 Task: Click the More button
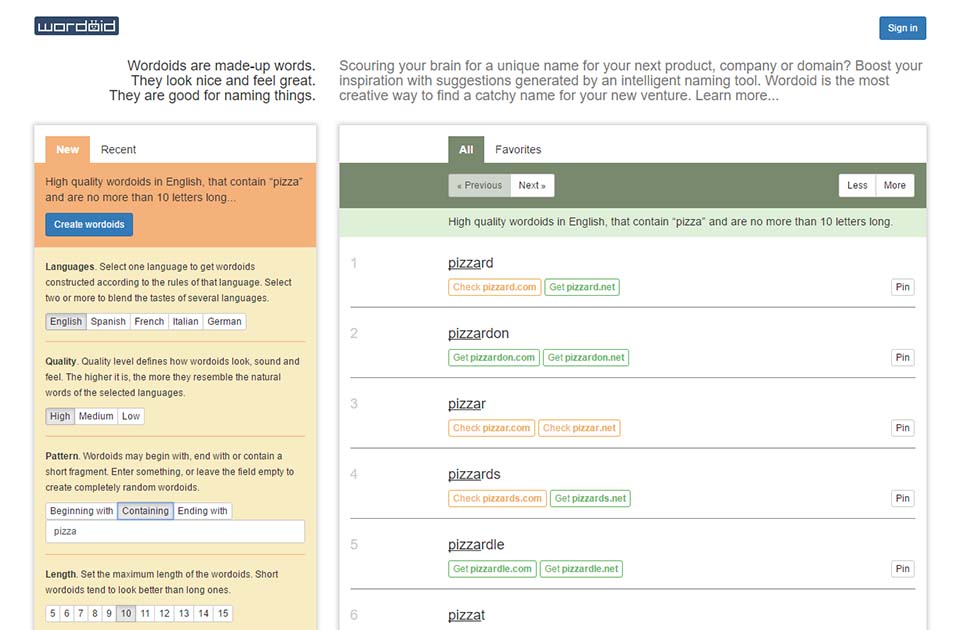tap(894, 186)
